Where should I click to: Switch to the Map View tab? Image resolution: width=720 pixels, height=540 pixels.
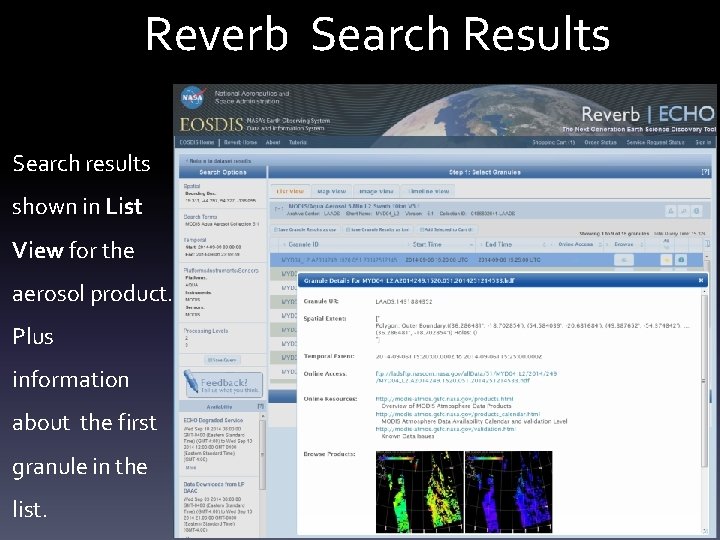click(x=331, y=191)
